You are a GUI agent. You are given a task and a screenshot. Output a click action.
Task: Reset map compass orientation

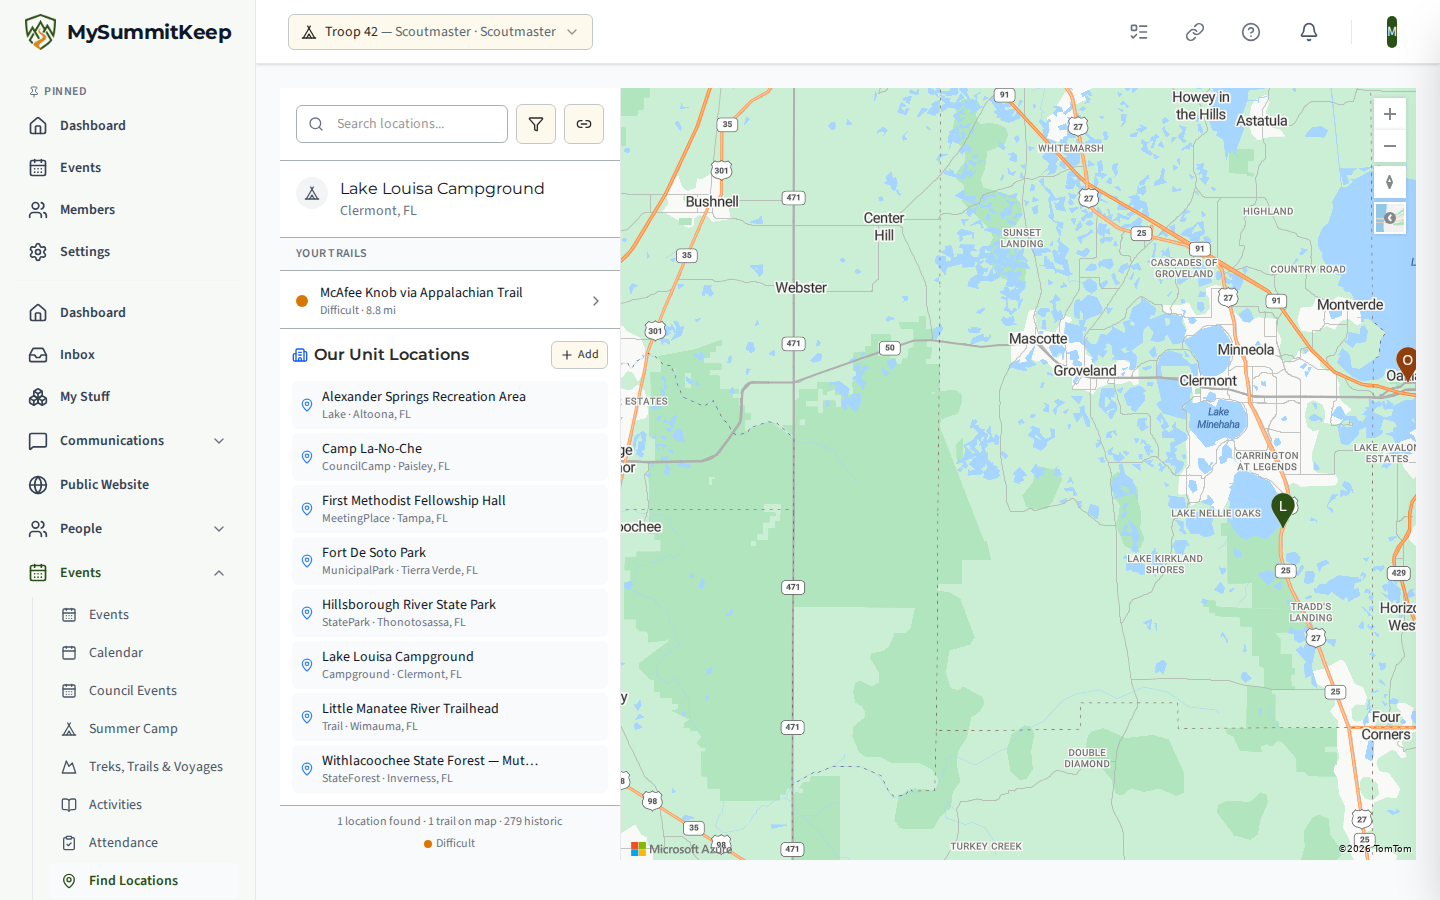click(x=1390, y=182)
